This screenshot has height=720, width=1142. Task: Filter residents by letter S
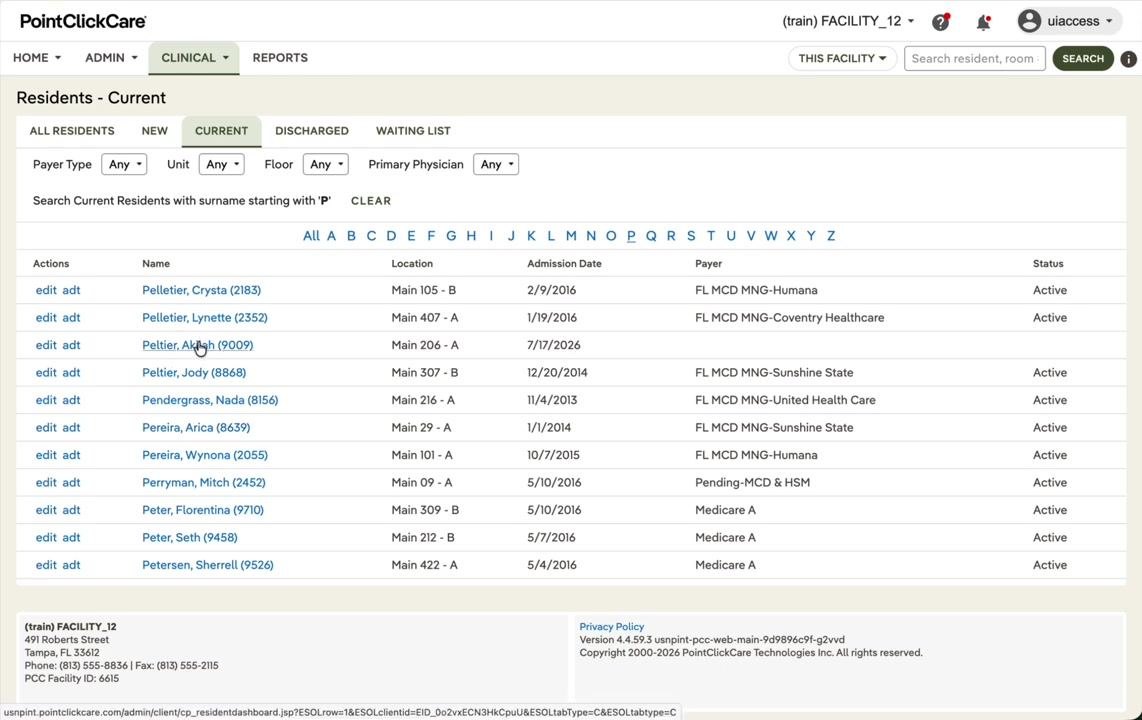(691, 236)
